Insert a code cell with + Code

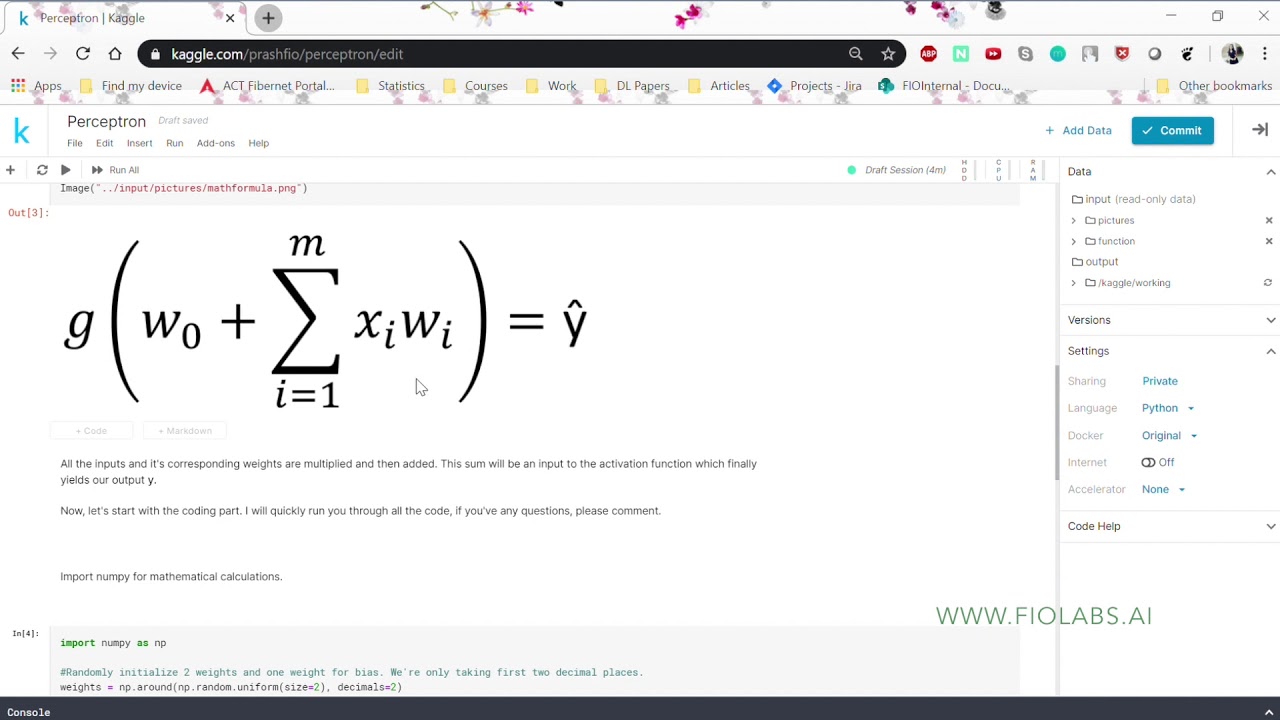[91, 431]
